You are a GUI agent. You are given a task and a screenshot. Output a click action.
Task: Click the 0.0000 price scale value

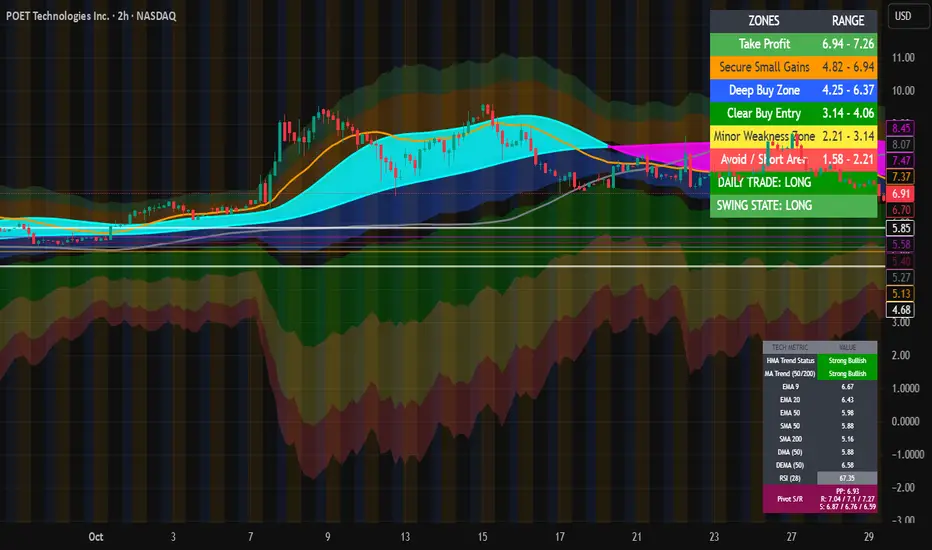(905, 421)
